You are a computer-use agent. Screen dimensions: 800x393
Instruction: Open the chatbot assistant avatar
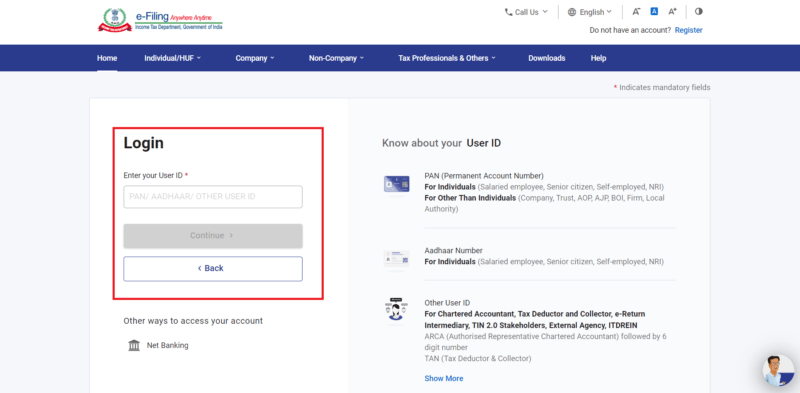click(778, 370)
